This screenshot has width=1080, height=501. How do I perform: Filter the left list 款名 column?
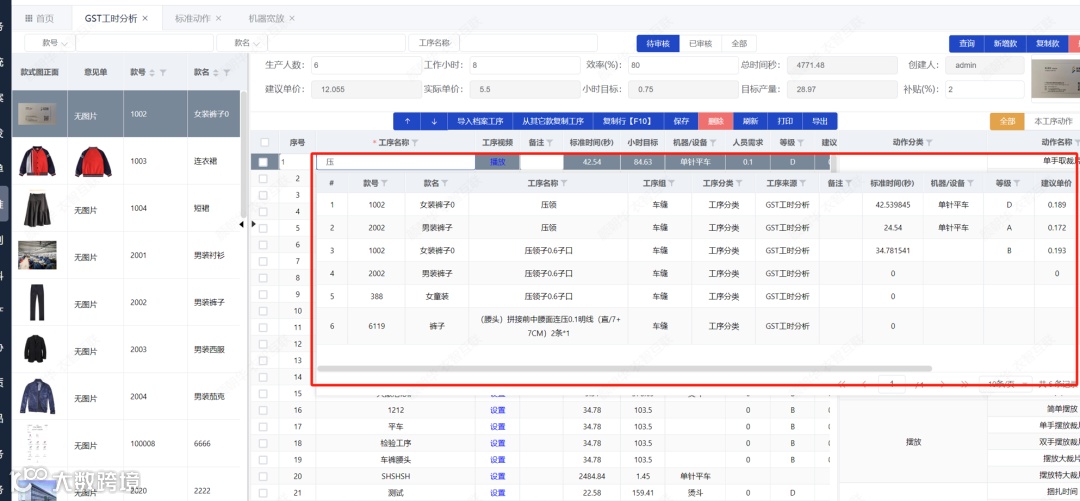pos(226,72)
